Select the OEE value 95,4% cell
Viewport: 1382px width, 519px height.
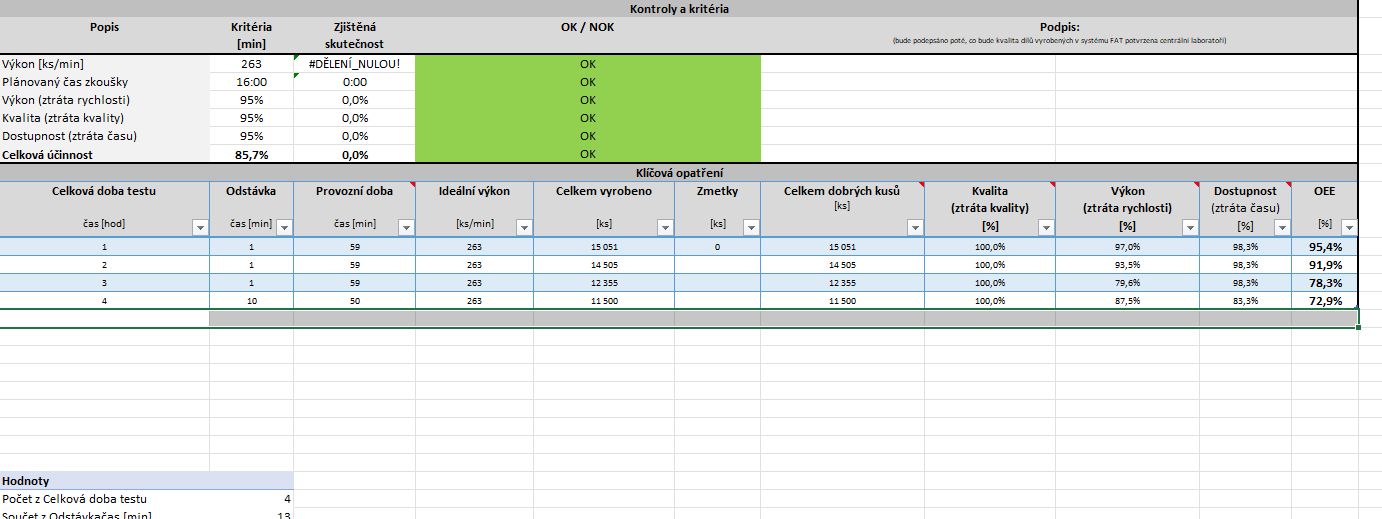1325,246
